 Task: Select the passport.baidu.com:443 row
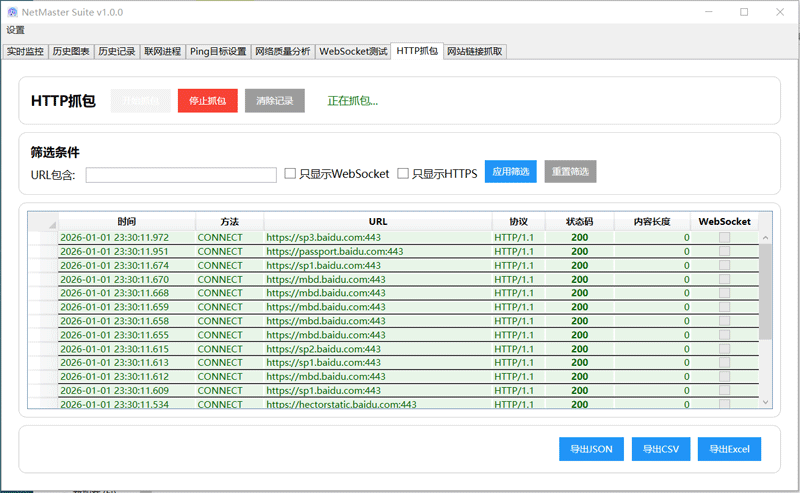click(335, 252)
